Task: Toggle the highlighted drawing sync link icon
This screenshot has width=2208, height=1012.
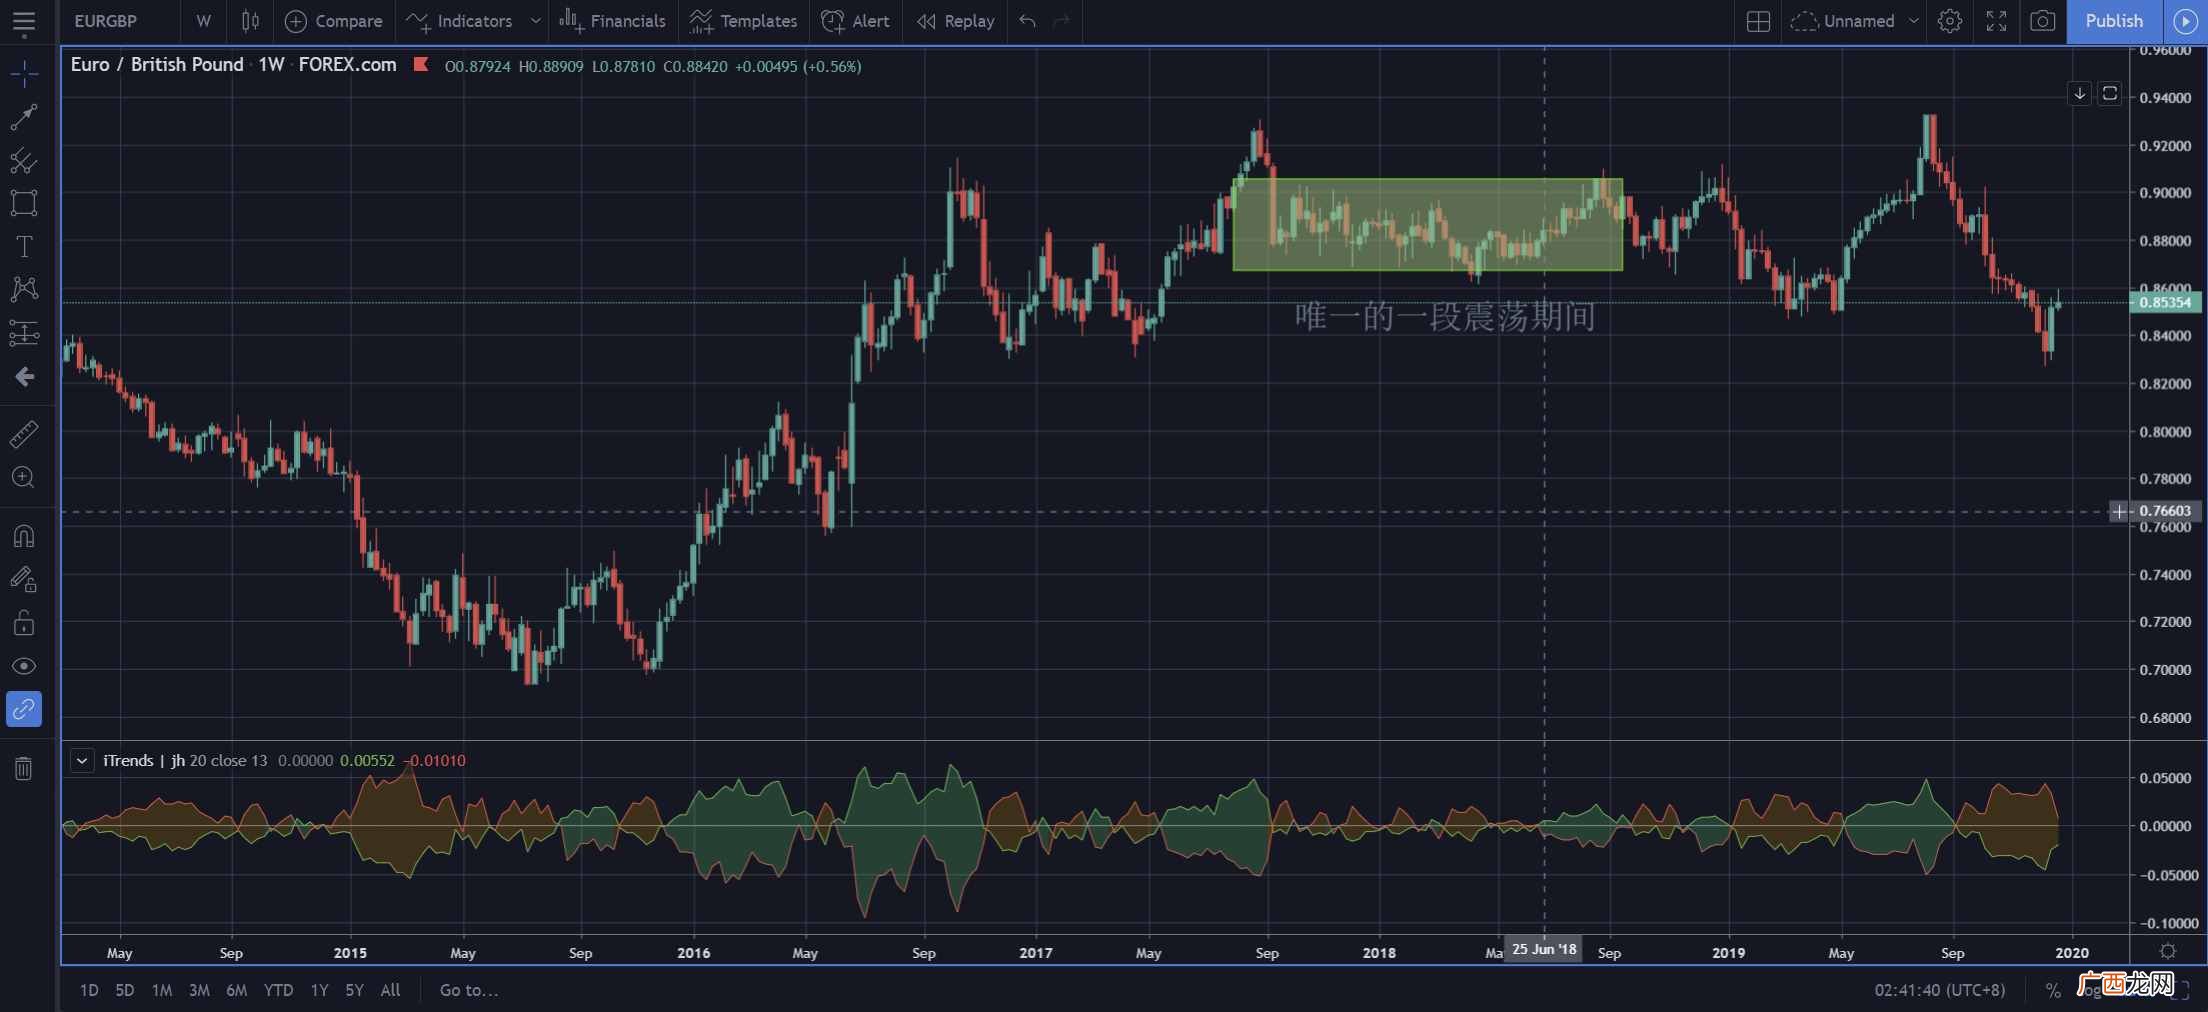Action: point(24,709)
